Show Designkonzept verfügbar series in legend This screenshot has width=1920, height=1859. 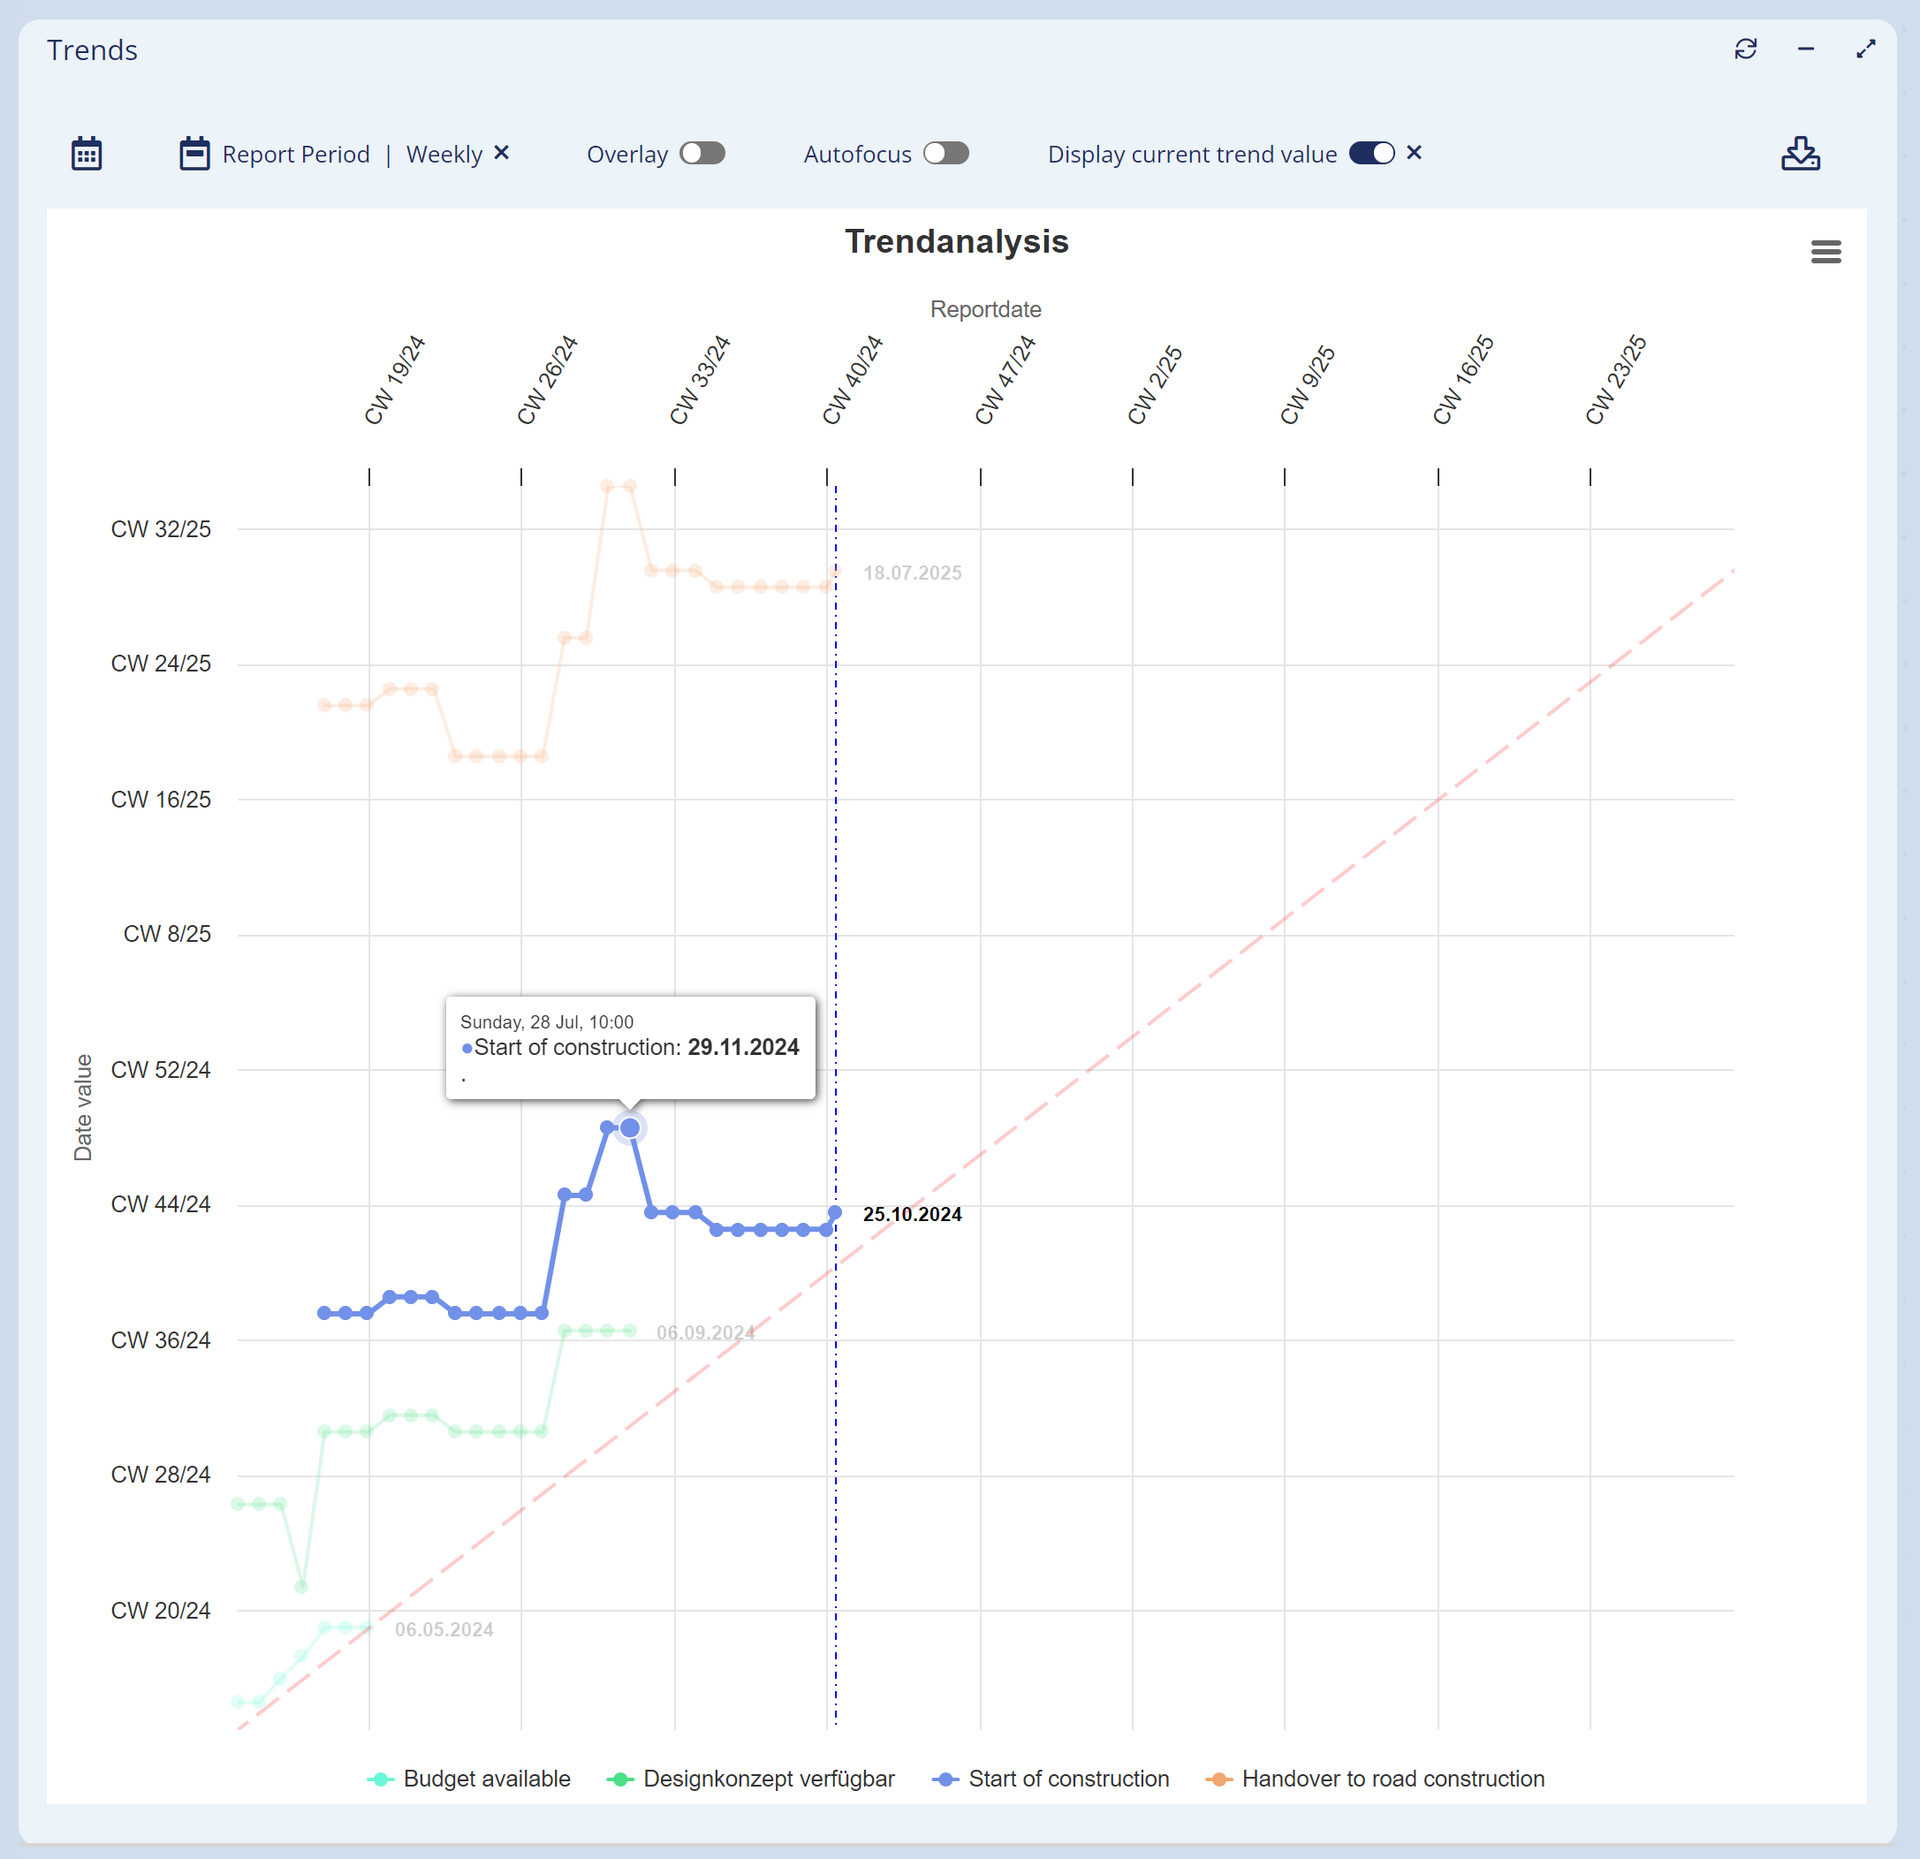tap(768, 1779)
